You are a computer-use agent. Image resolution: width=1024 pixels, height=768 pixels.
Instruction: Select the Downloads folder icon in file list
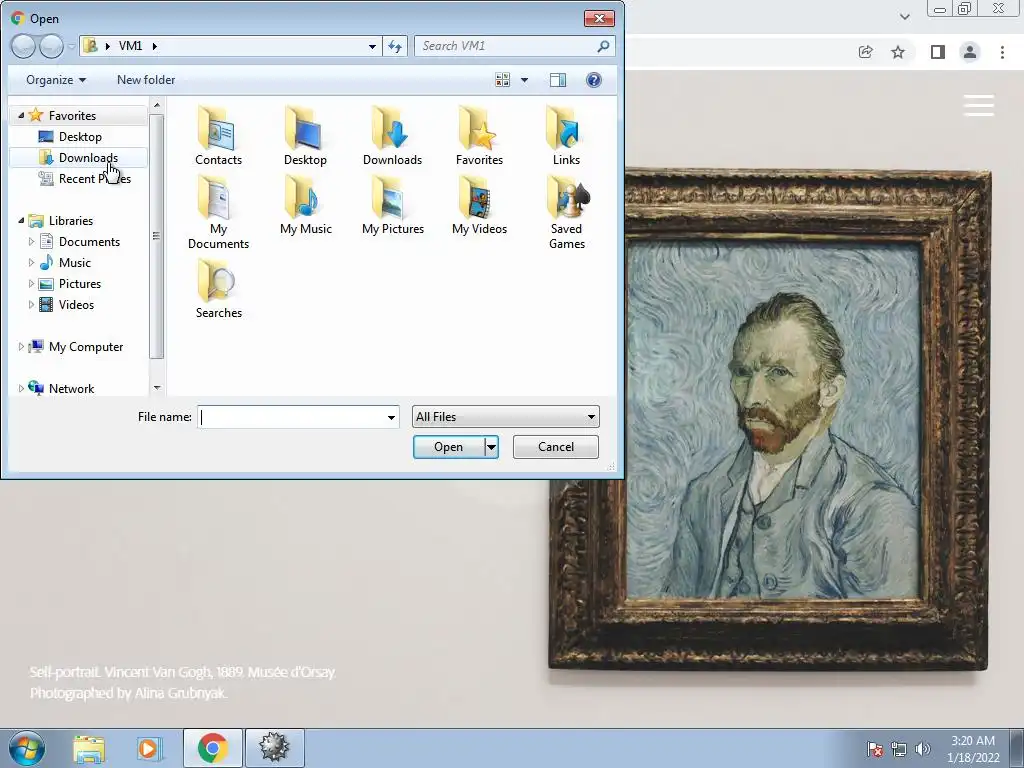click(392, 136)
